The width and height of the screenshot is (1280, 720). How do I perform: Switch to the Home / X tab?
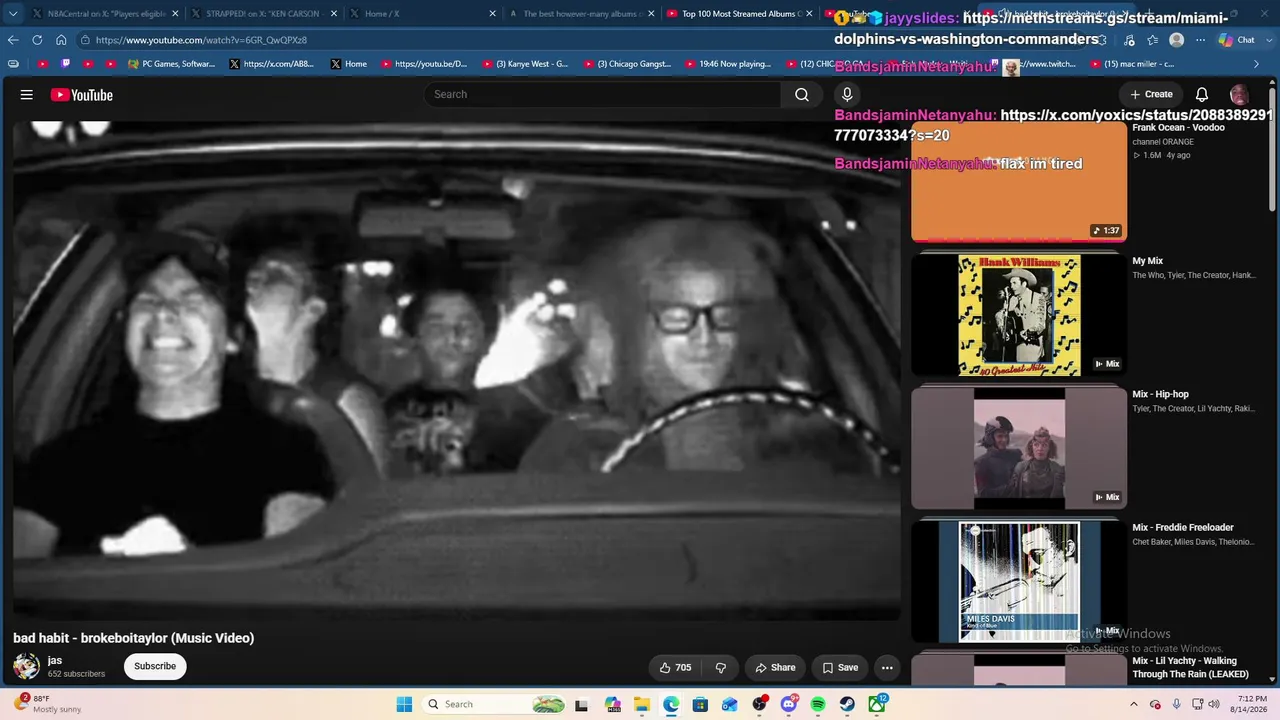coord(422,14)
